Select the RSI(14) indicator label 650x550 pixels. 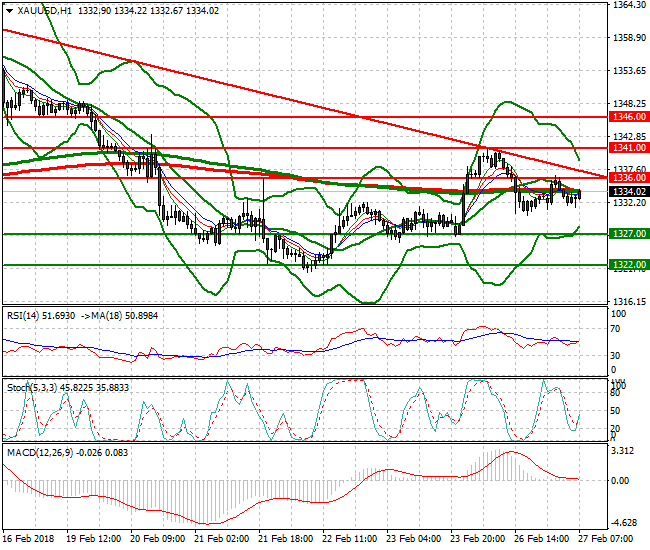point(23,316)
